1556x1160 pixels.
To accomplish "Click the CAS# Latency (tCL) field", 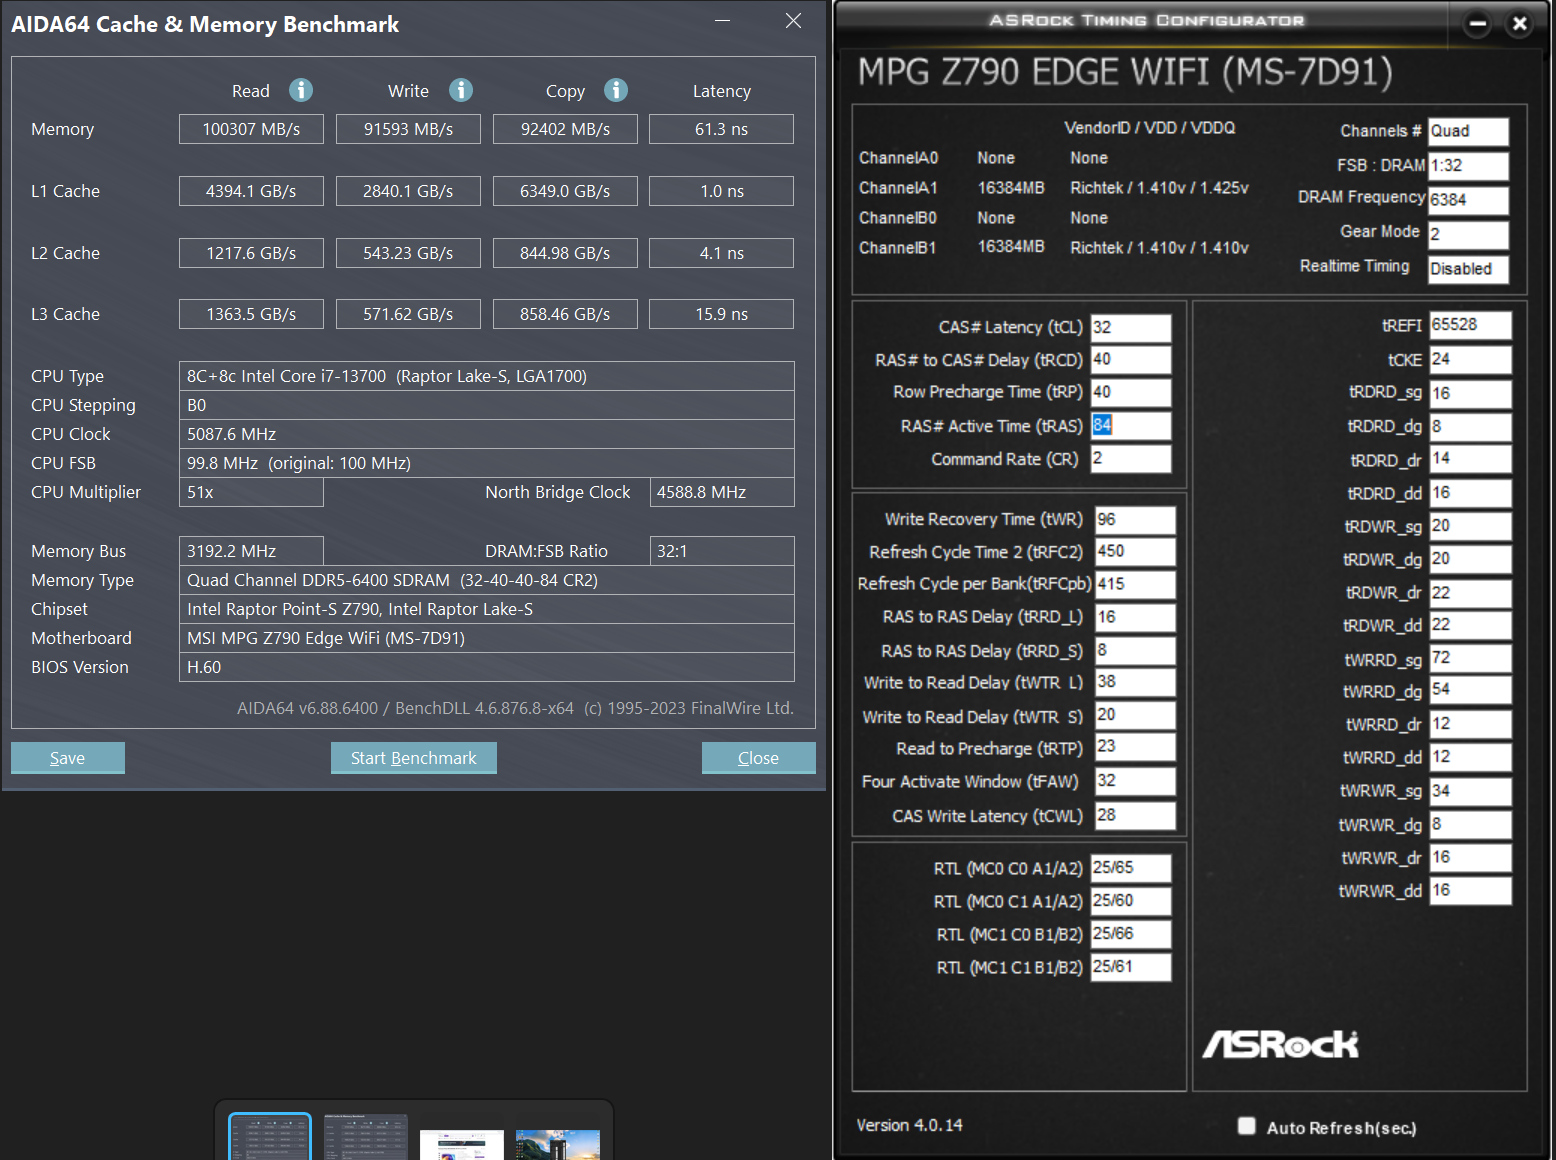I will (1130, 328).
